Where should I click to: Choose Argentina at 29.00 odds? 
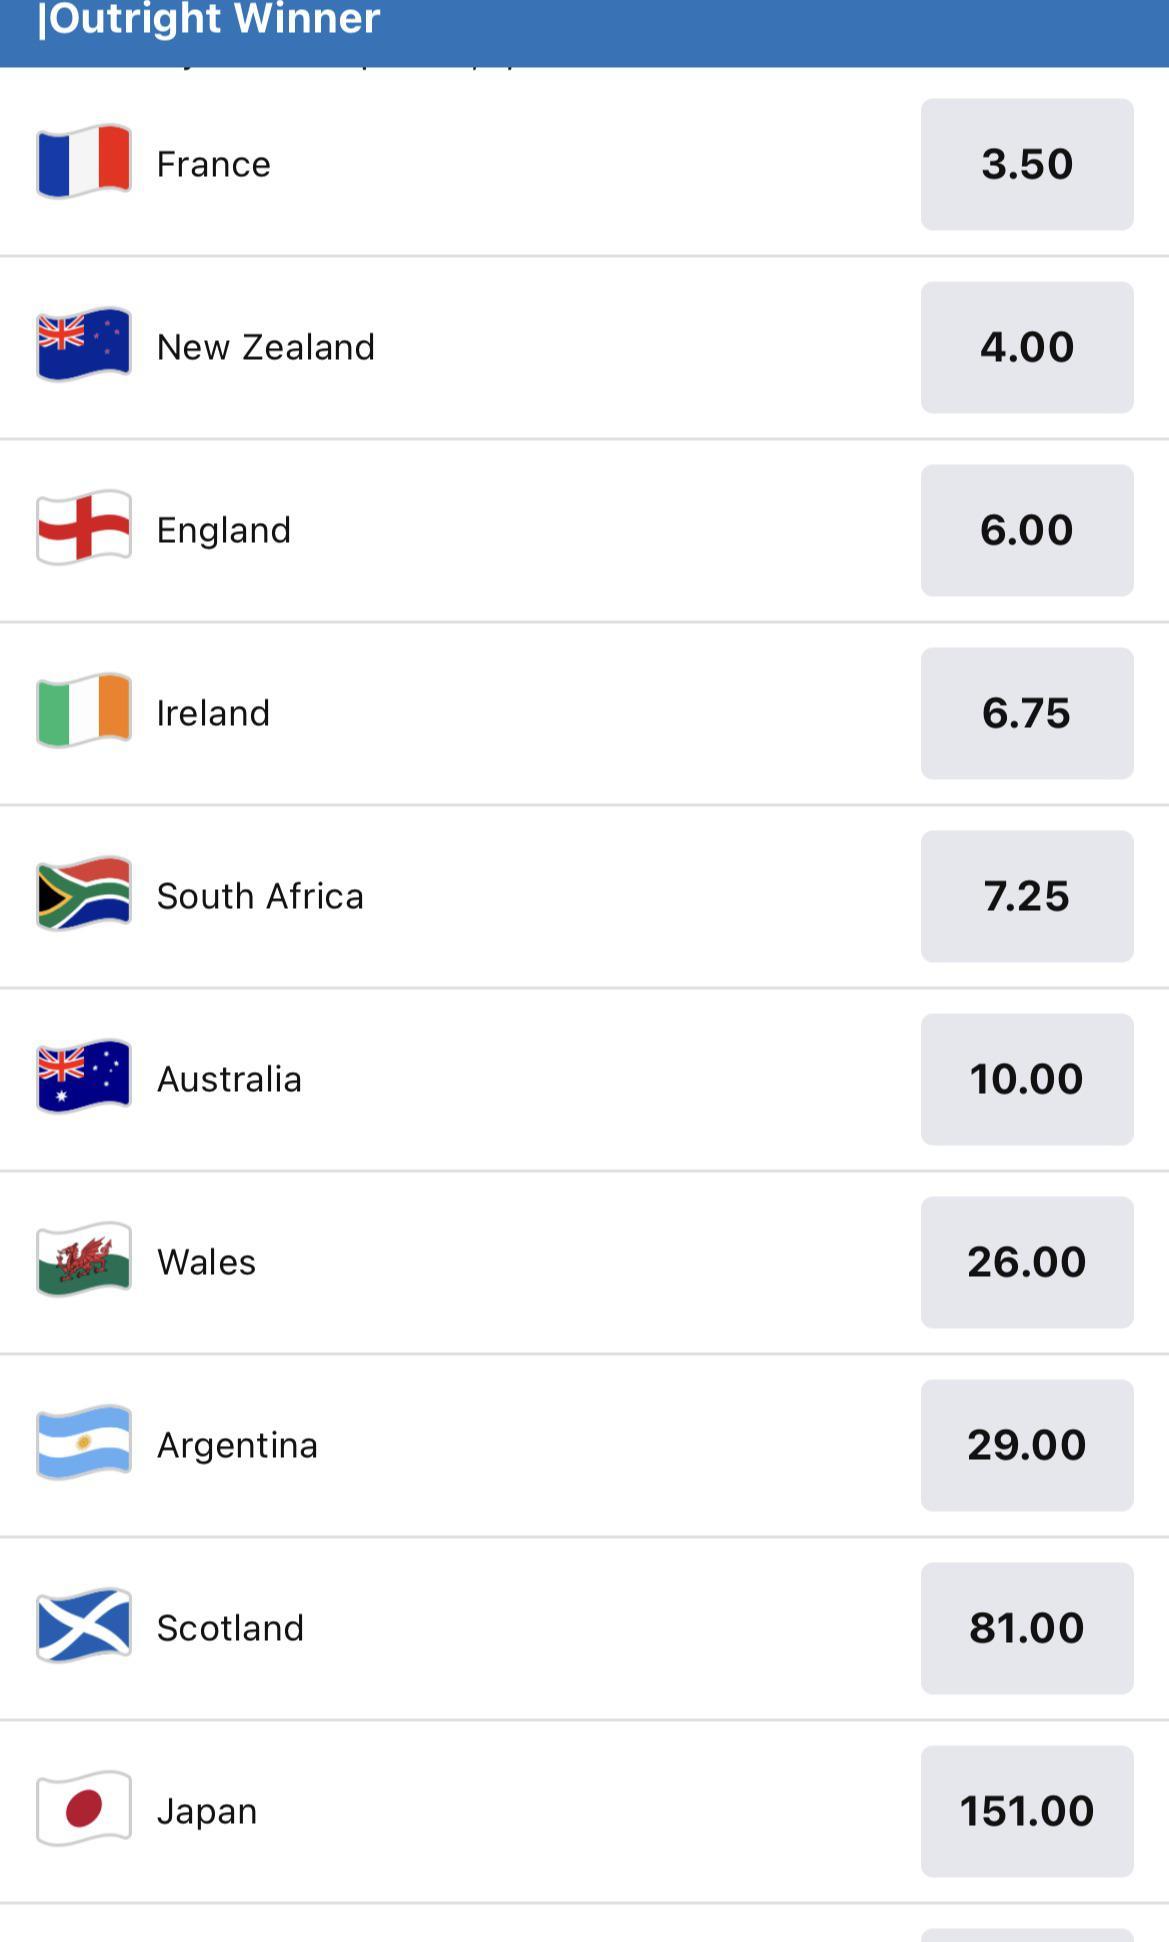pyautogui.click(x=1027, y=1445)
